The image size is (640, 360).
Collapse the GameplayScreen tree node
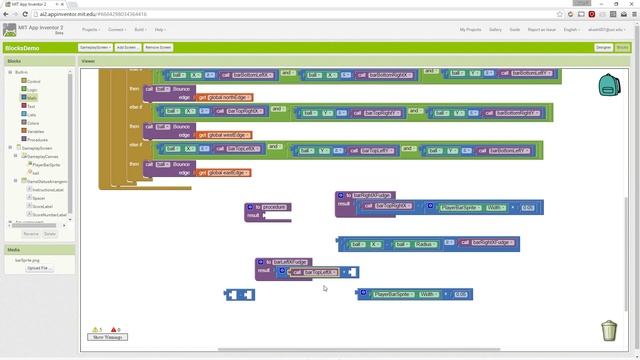pyautogui.click(x=10, y=148)
